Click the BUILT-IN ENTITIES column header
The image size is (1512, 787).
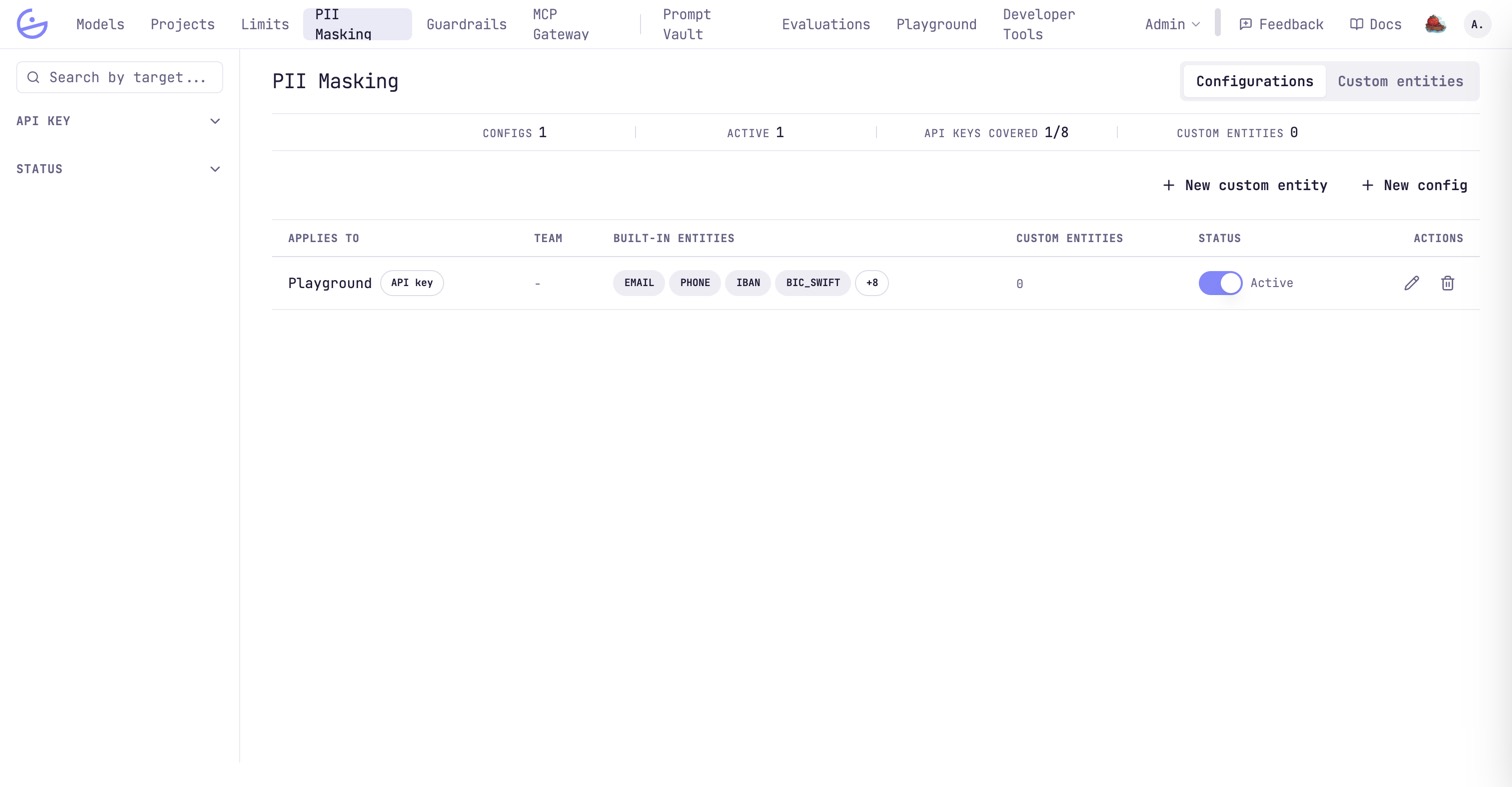click(674, 238)
